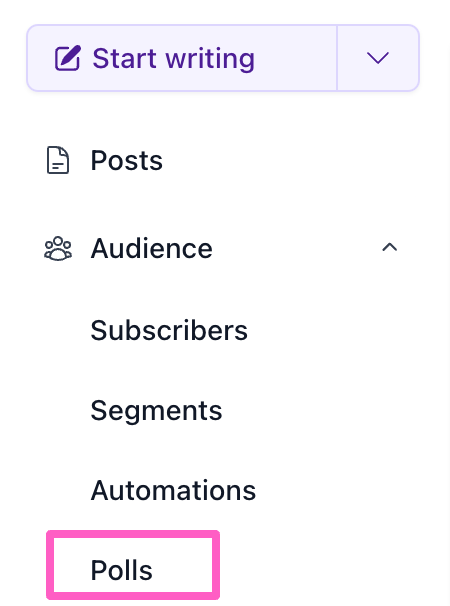This screenshot has width=450, height=606.
Task: Click the word Audience in sidebar
Action: click(x=152, y=248)
